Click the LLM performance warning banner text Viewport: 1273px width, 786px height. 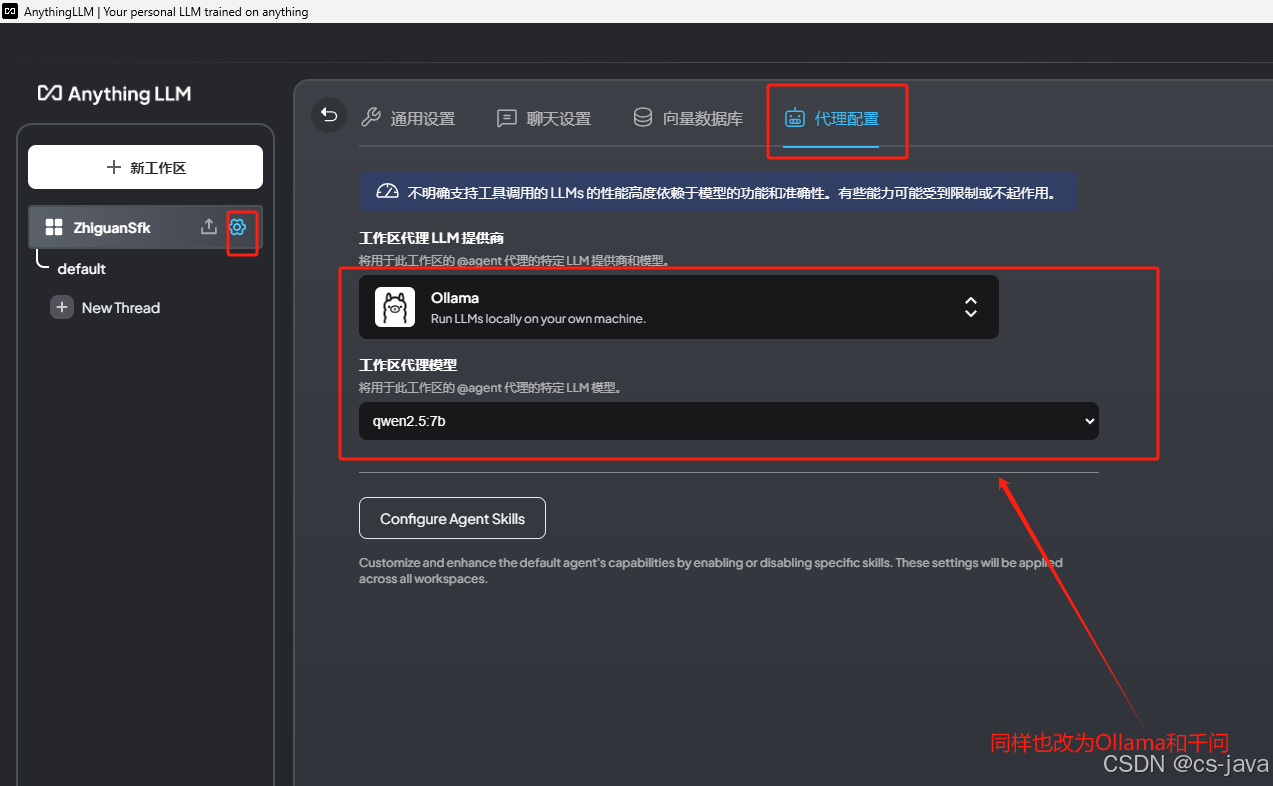[x=731, y=192]
